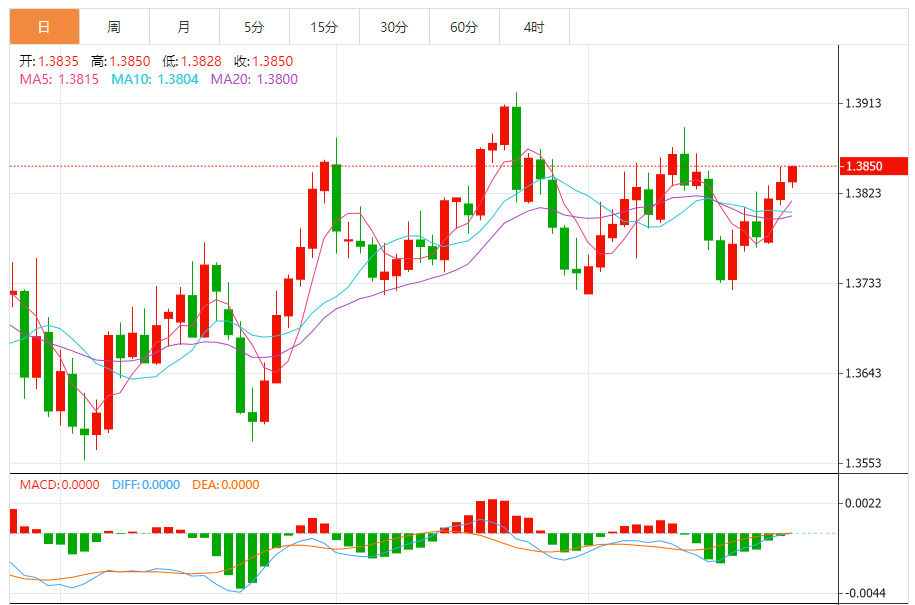915x605 pixels.
Task: Click the 1.3643 price axis label
Action: coord(864,373)
